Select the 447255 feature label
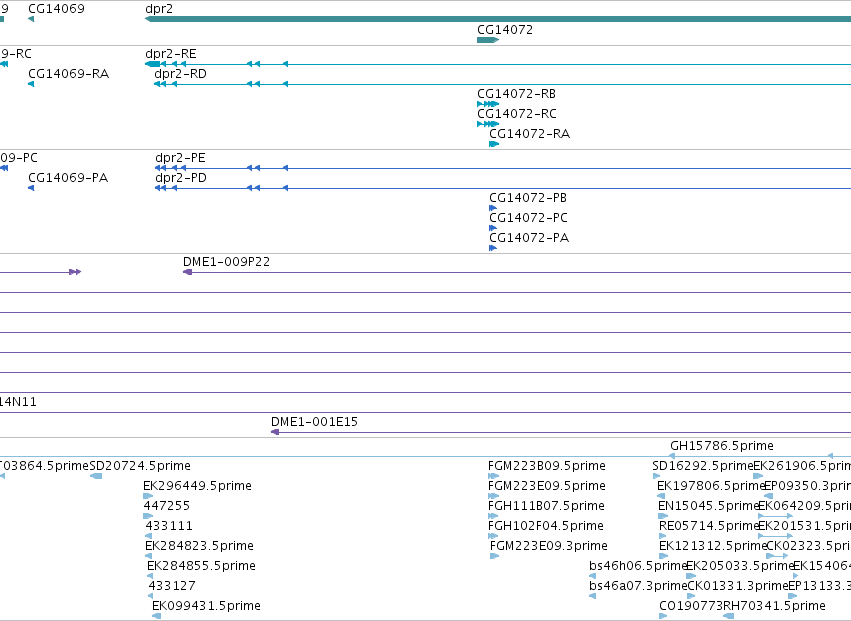This screenshot has width=851, height=621. (167, 506)
